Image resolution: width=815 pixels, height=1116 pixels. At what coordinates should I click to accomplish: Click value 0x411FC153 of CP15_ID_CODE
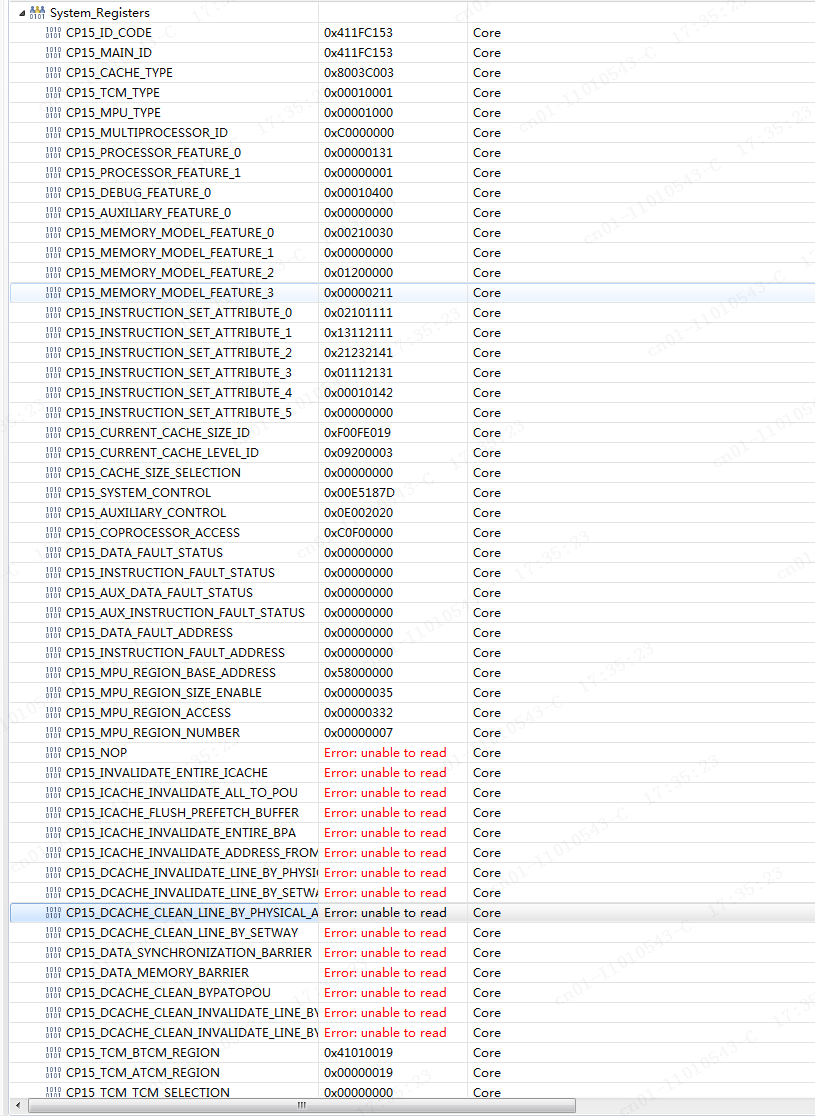coord(358,33)
